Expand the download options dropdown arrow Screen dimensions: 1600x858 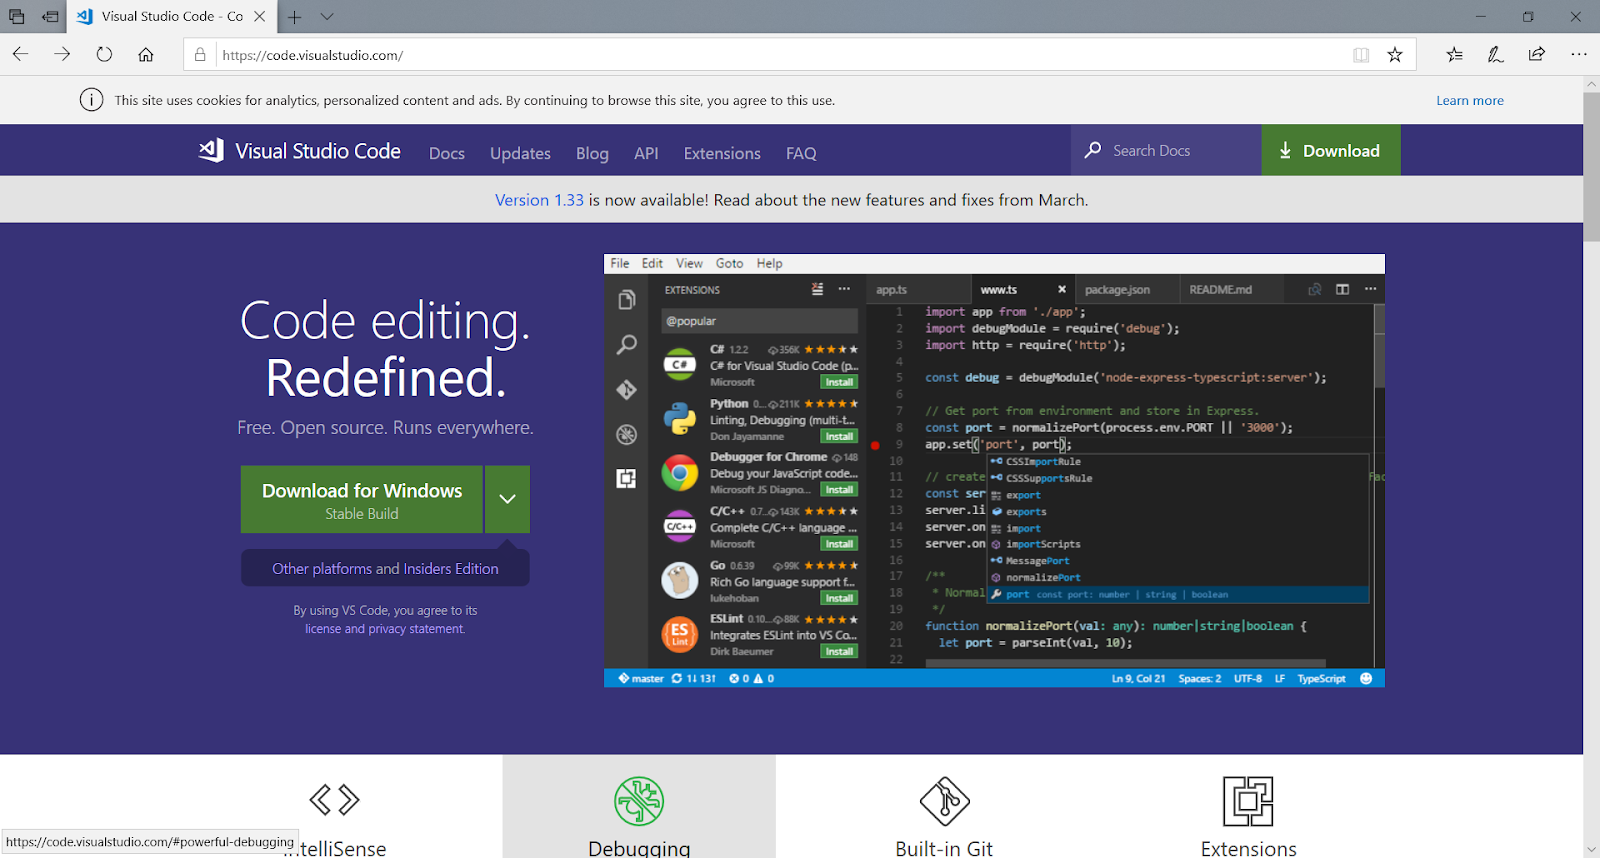tap(508, 499)
